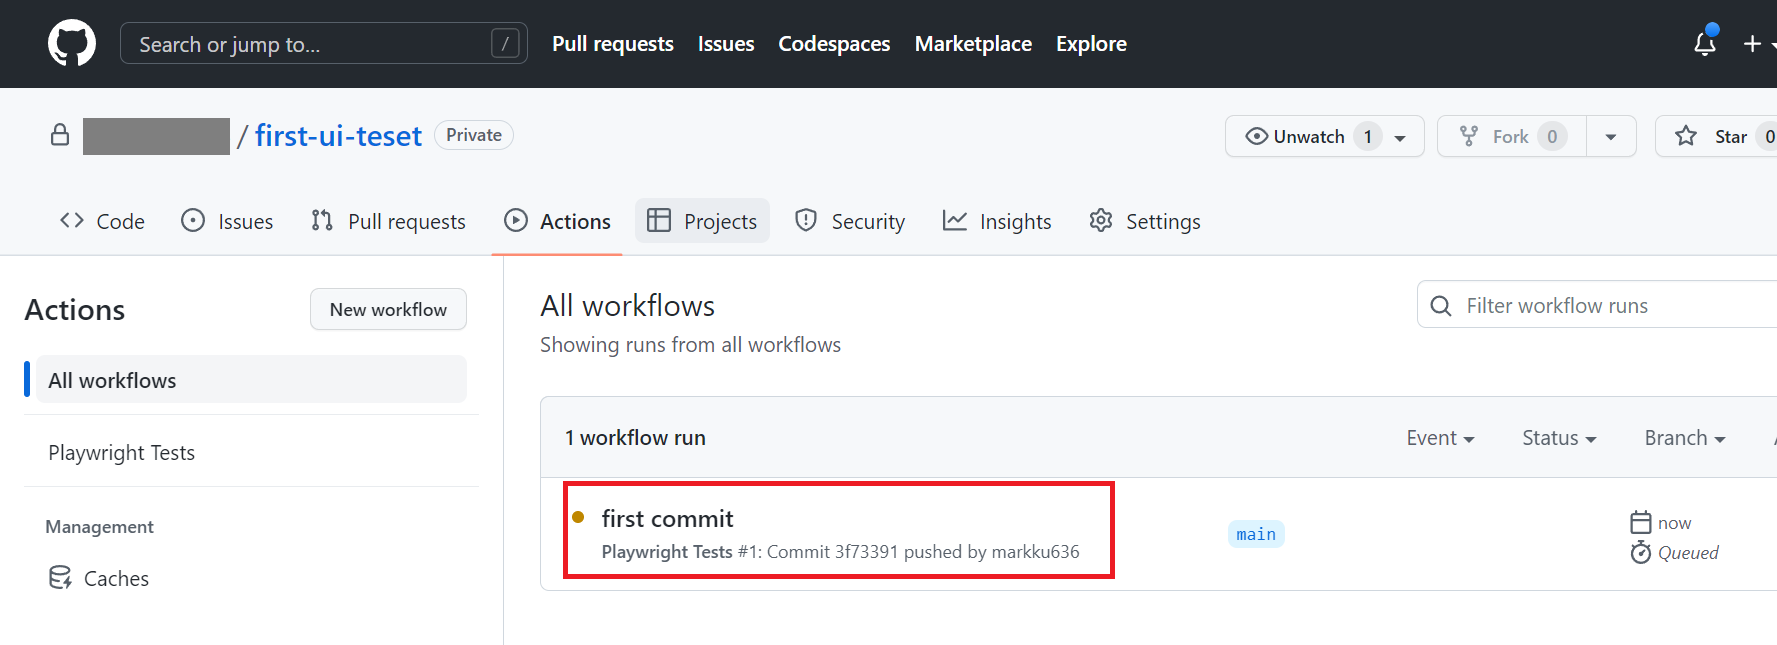Go to the Security tab
The height and width of the screenshot is (645, 1777).
(850, 221)
